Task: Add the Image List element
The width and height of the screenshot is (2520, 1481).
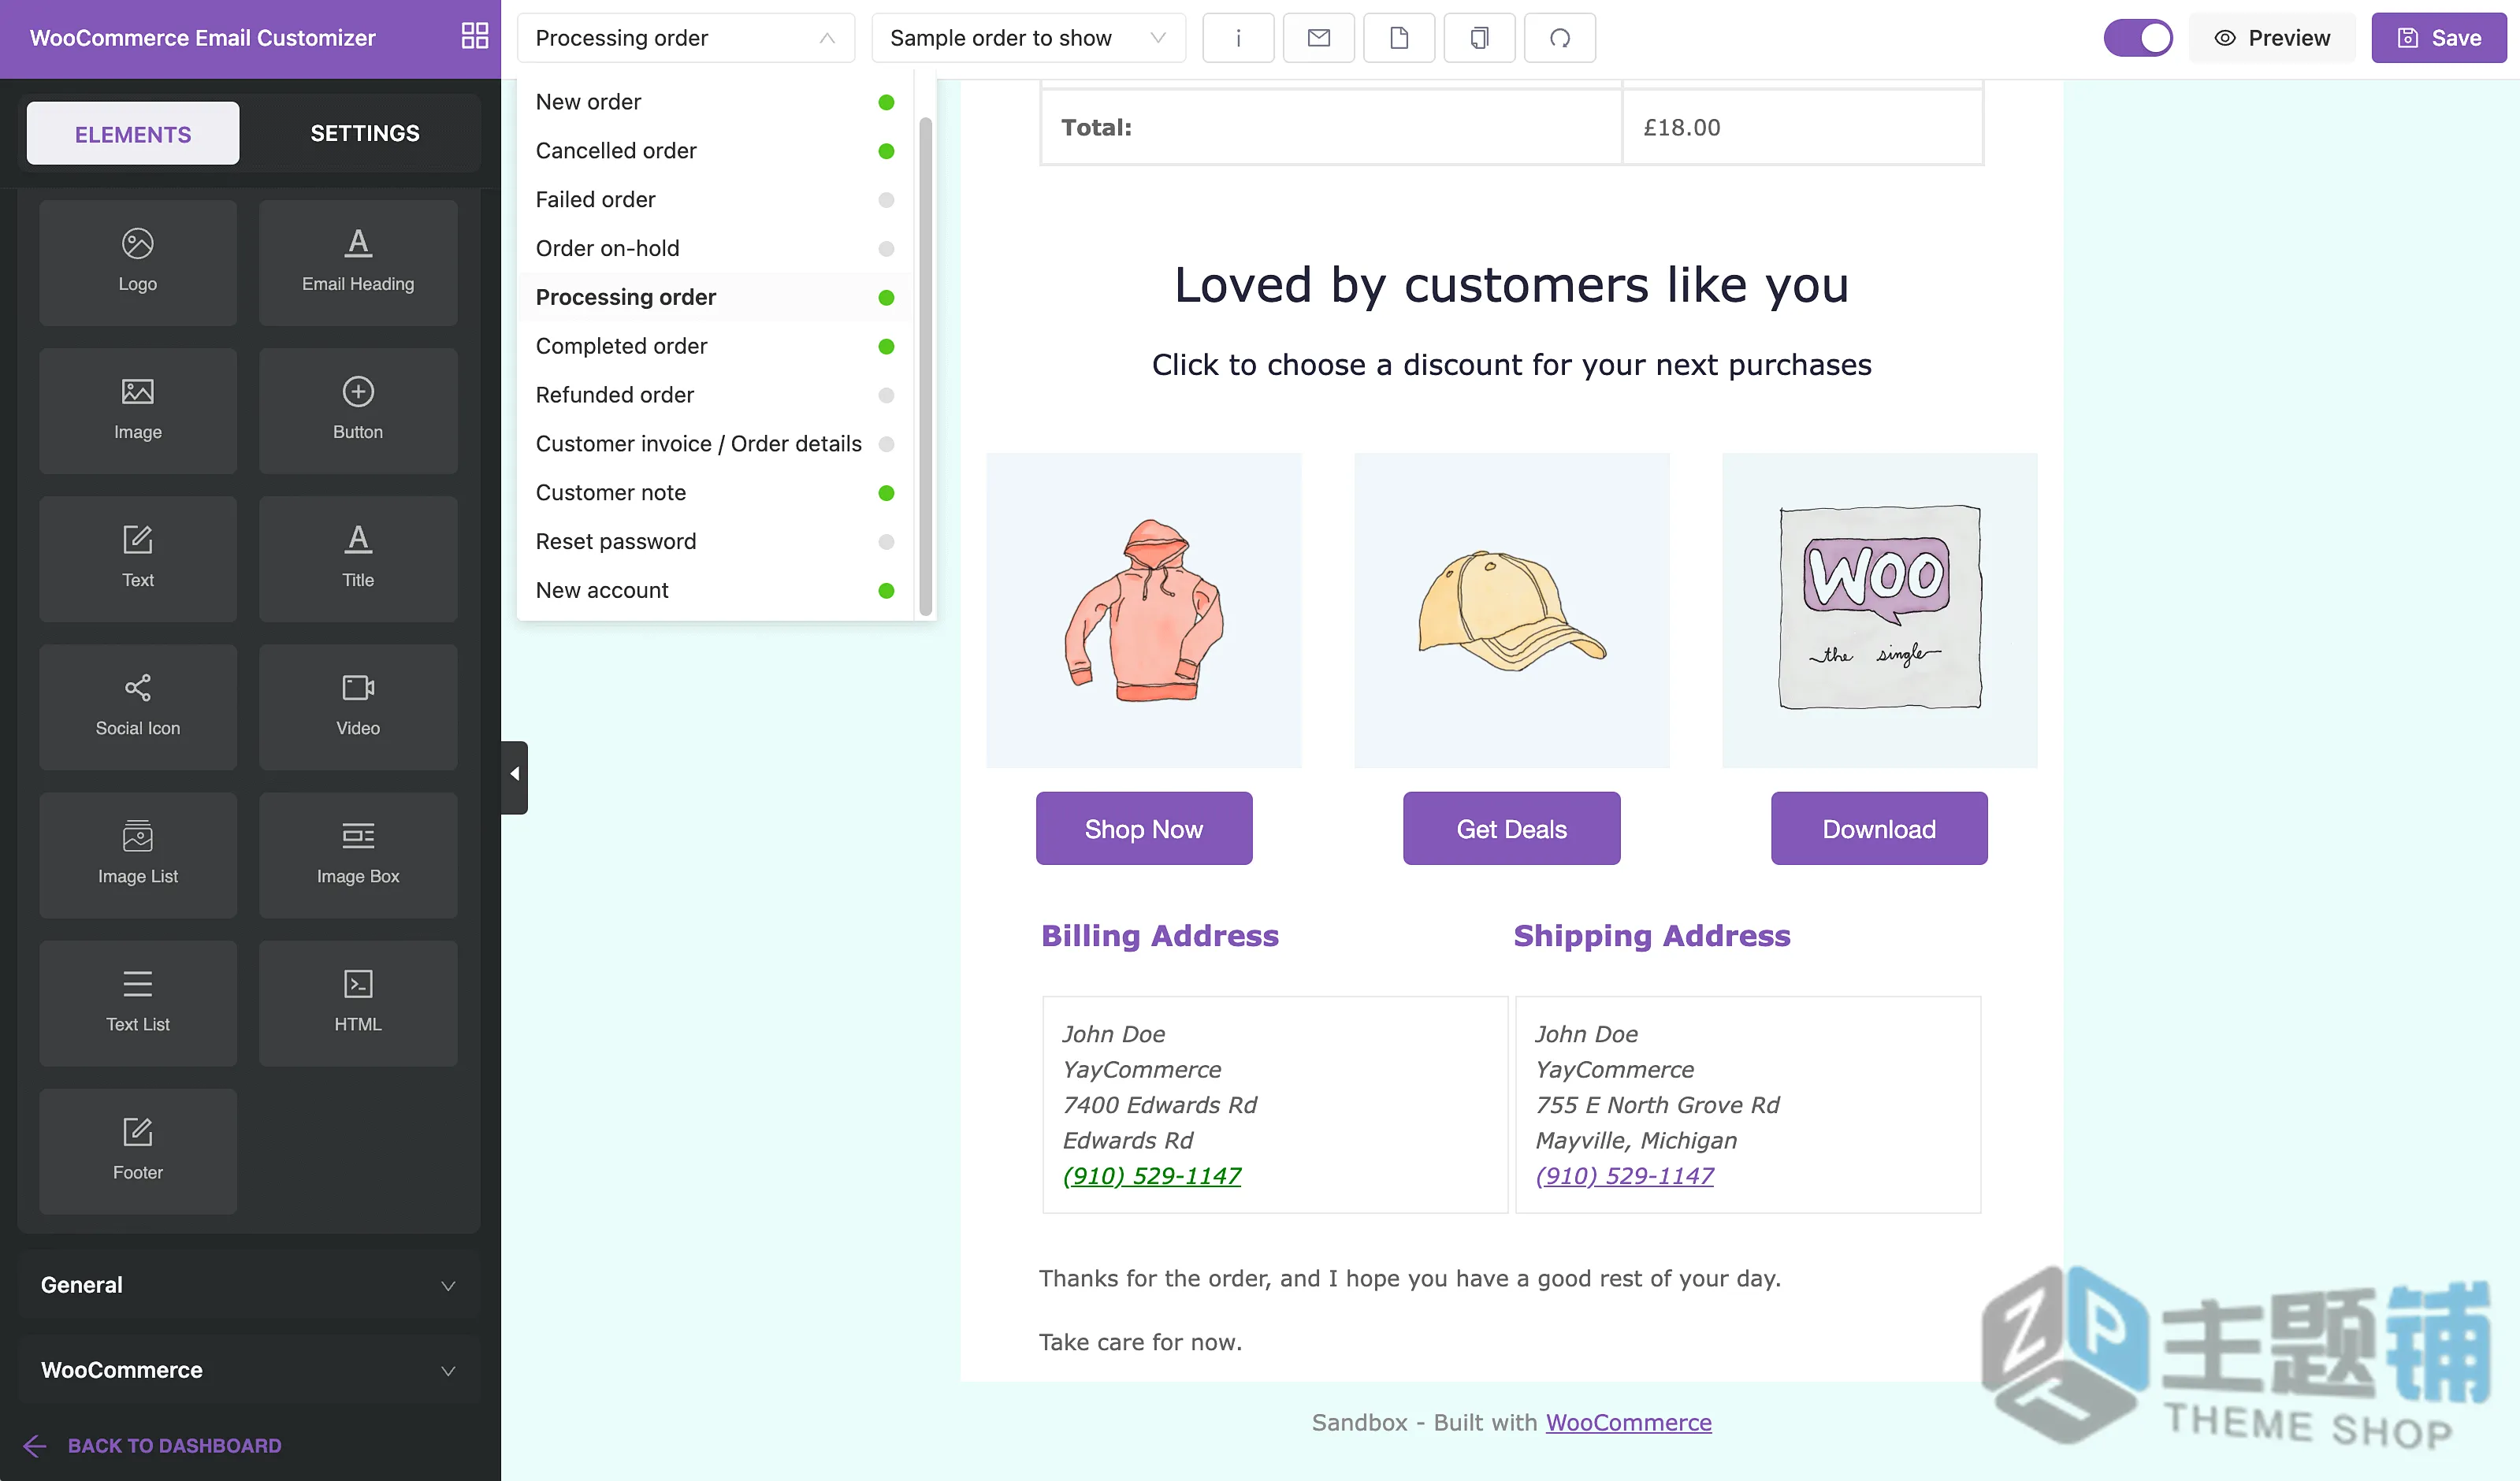Action: click(138, 854)
